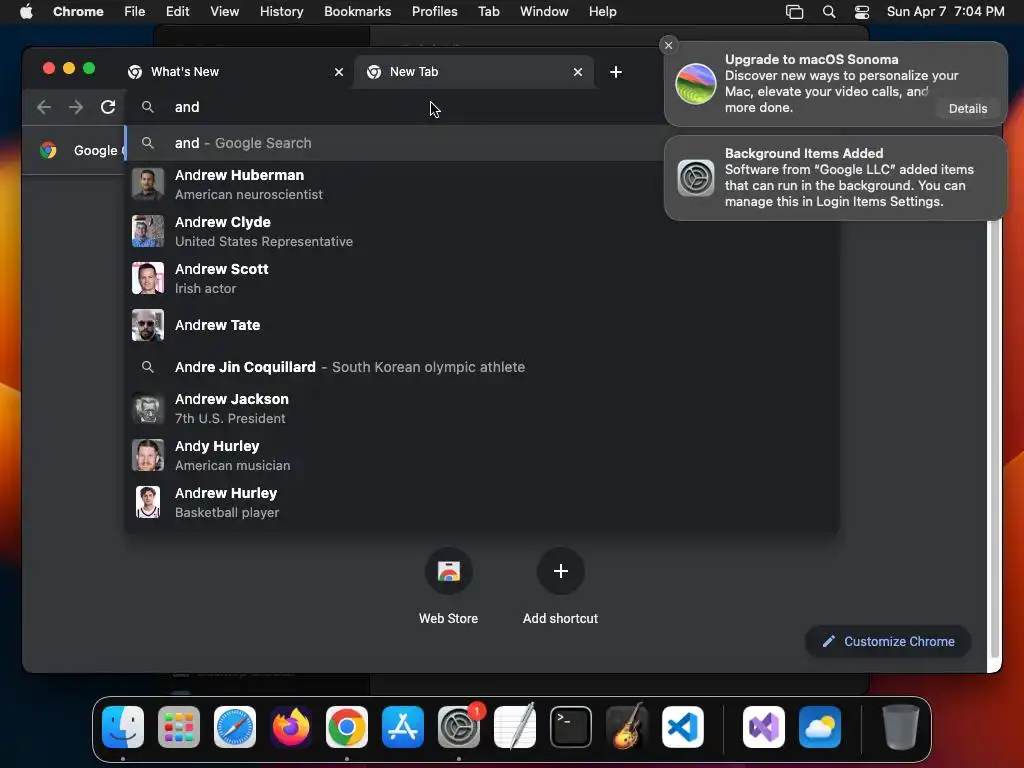Click Andrew Jackson's portrait thumbnail

tap(148, 408)
